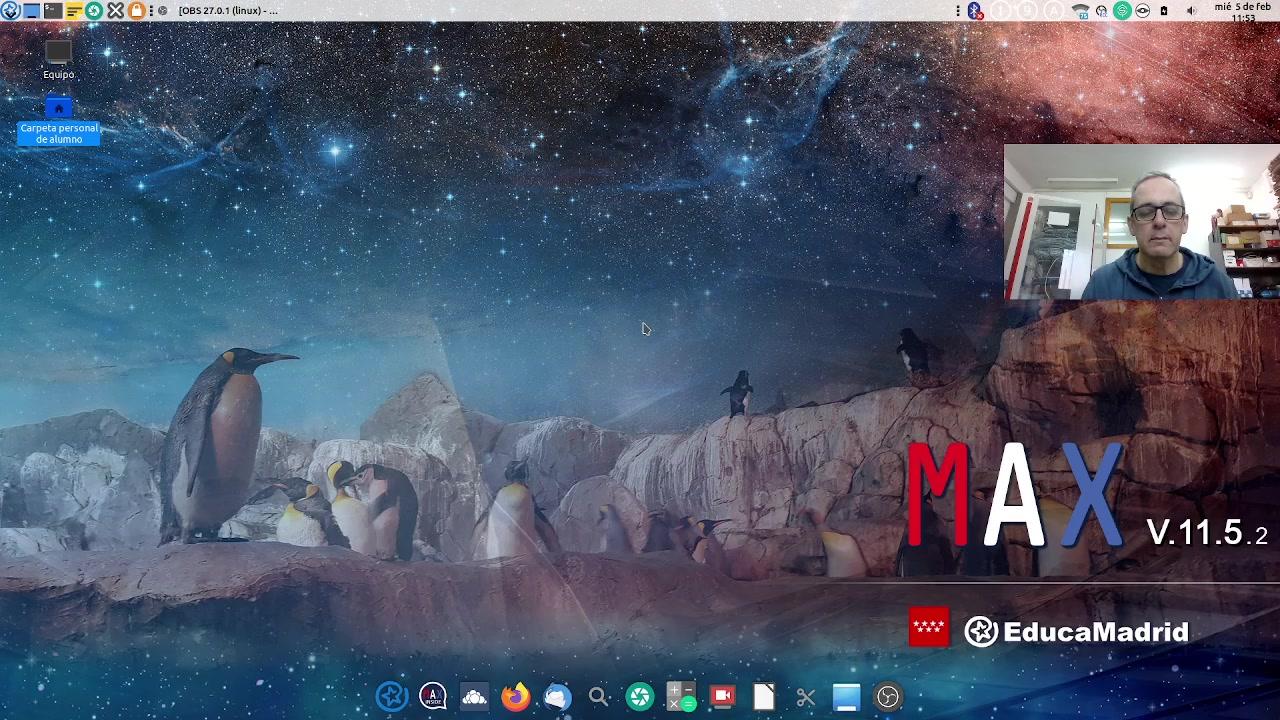The height and width of the screenshot is (720, 1280).
Task: Select the Carpeta personal de alumno folder
Action: point(59,121)
